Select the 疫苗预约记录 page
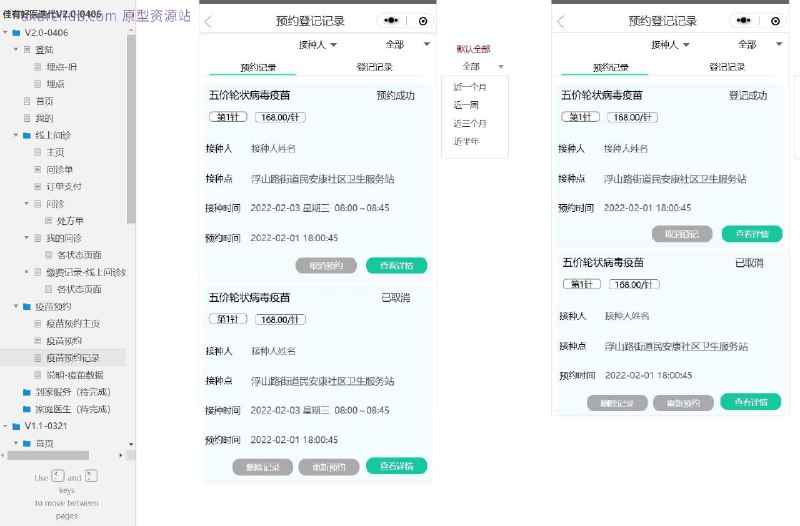Image resolution: width=800 pixels, height=526 pixels. (x=73, y=358)
